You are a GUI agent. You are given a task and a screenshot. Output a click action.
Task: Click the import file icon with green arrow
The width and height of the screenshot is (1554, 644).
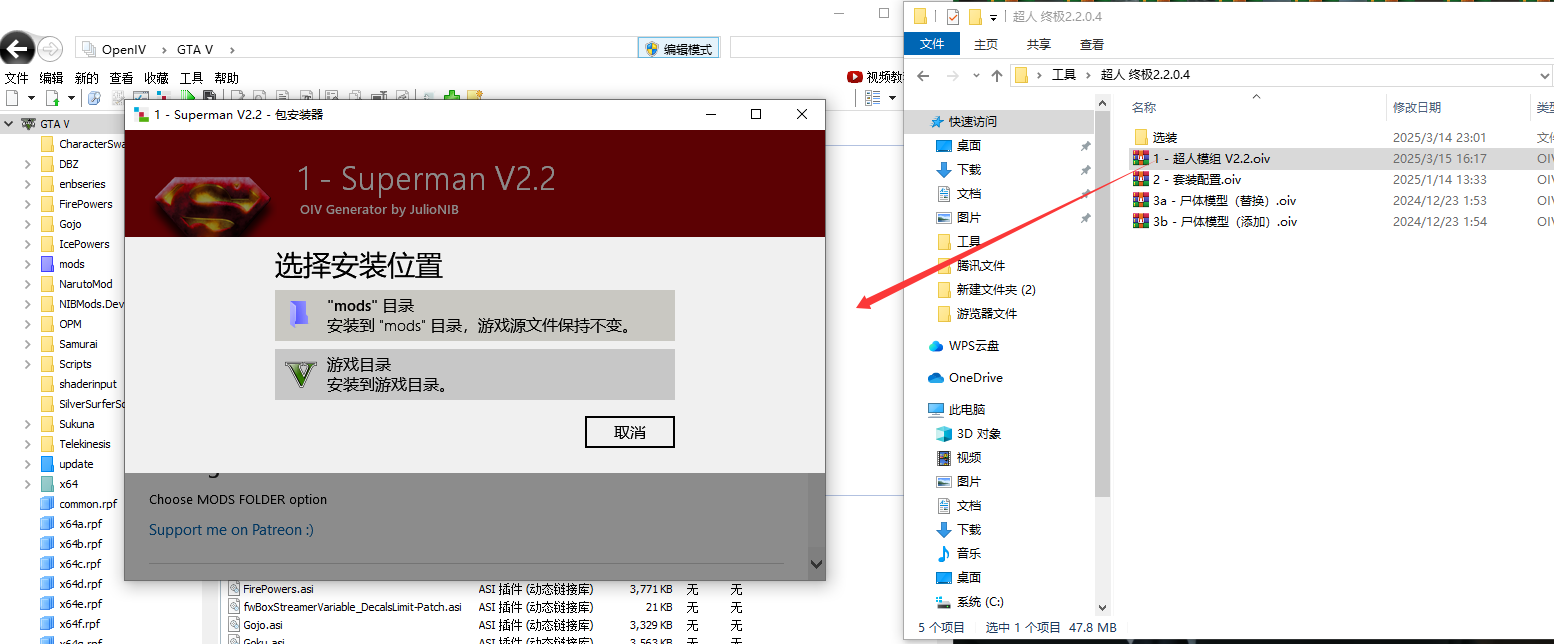click(51, 97)
